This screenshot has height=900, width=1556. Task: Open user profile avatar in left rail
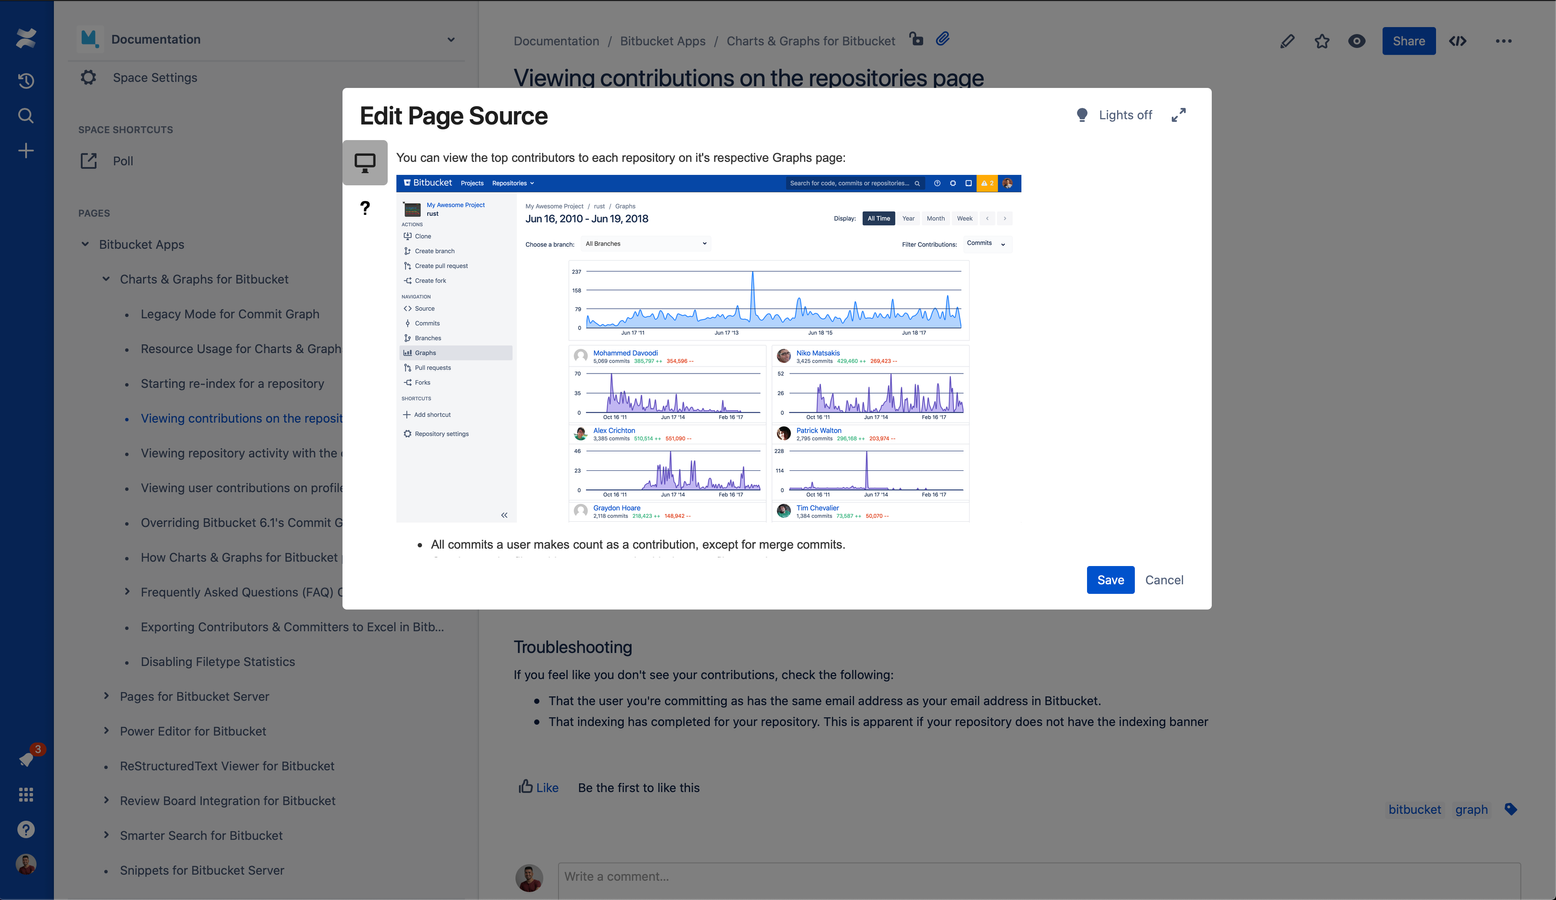(26, 864)
